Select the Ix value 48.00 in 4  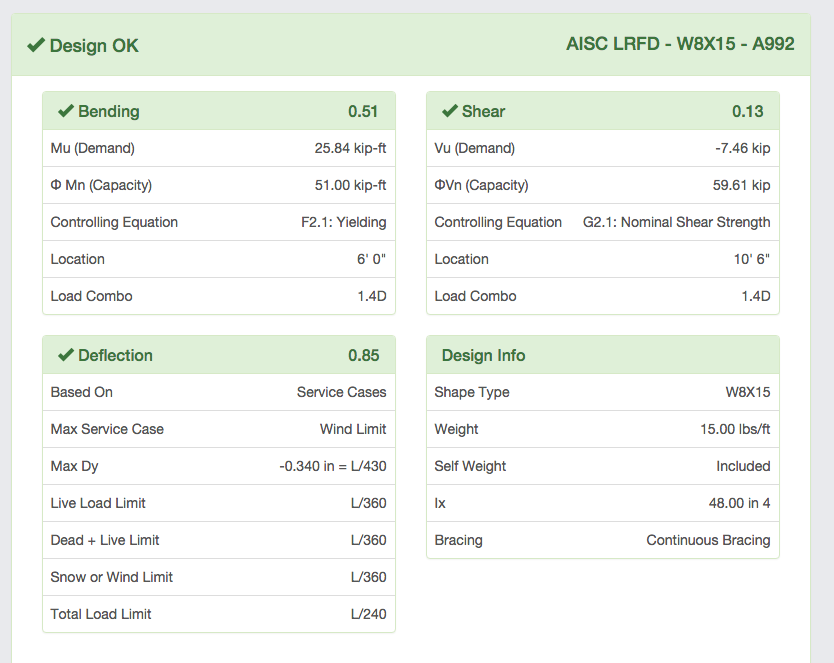point(739,503)
